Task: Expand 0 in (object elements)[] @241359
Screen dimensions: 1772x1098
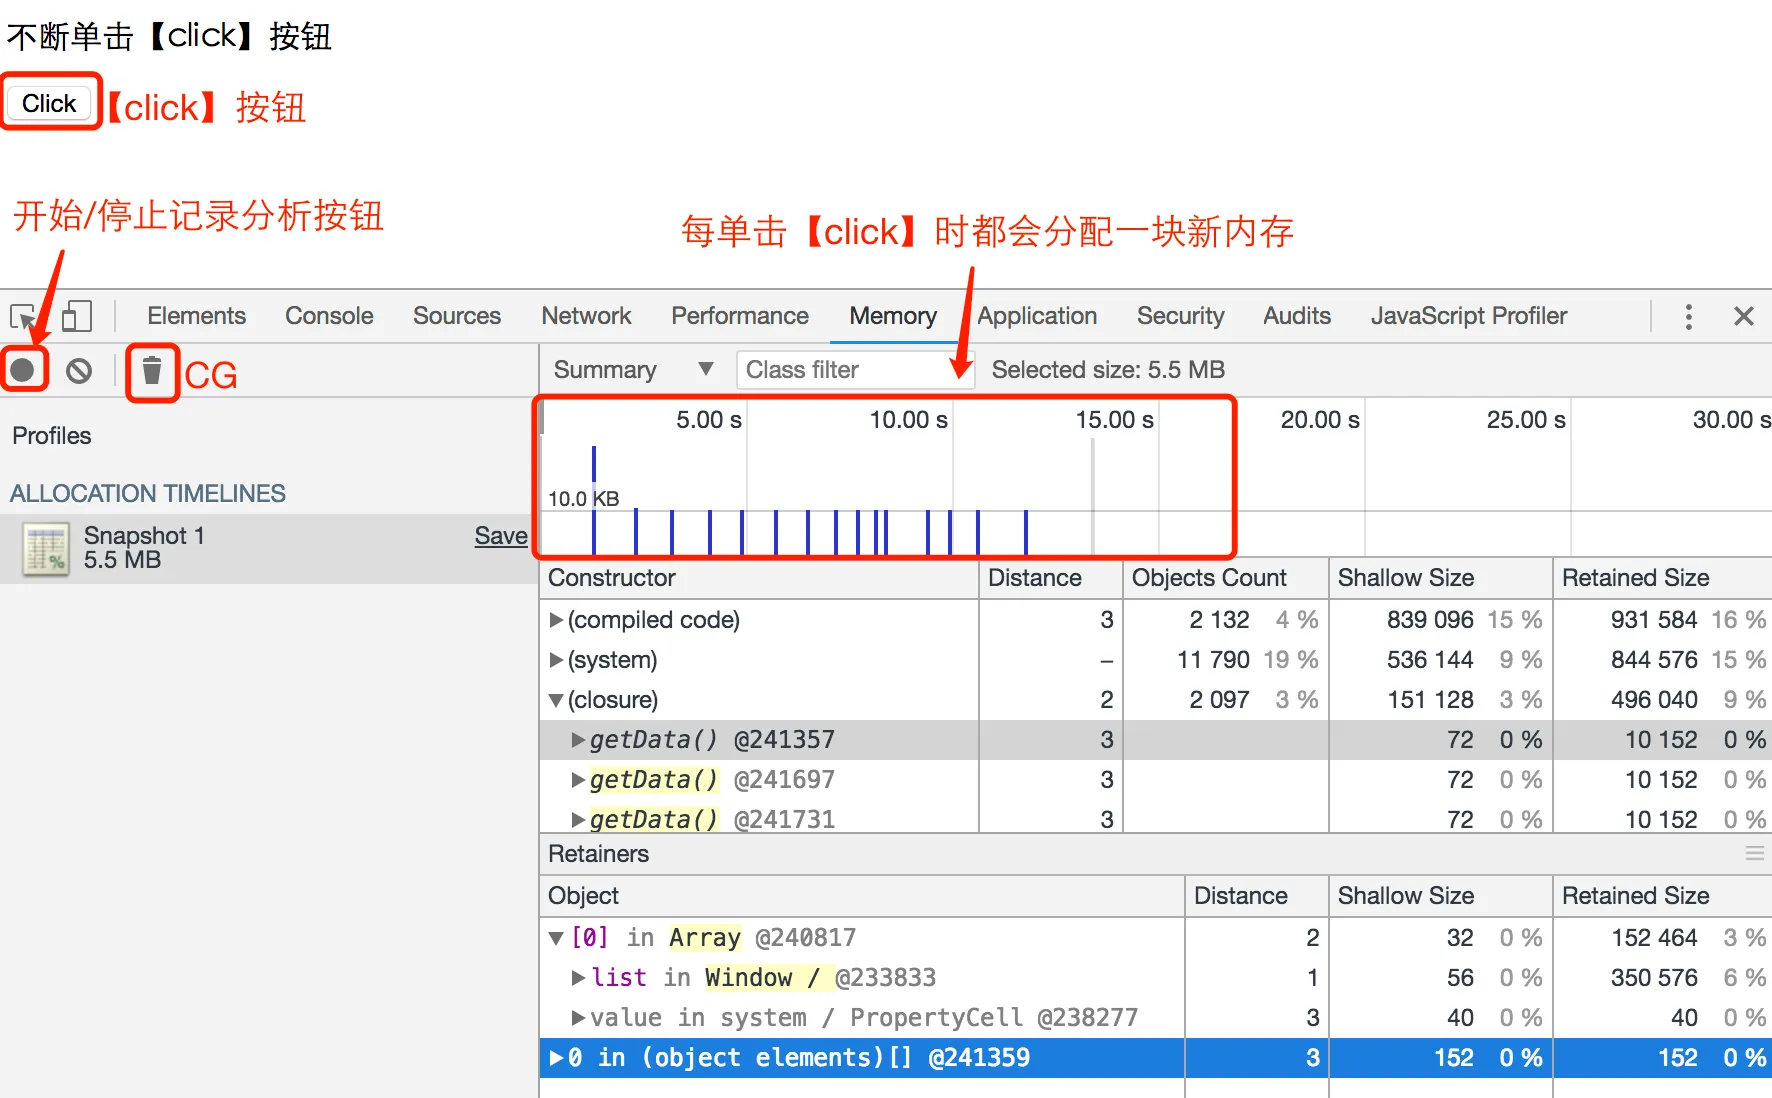Action: [x=556, y=1058]
